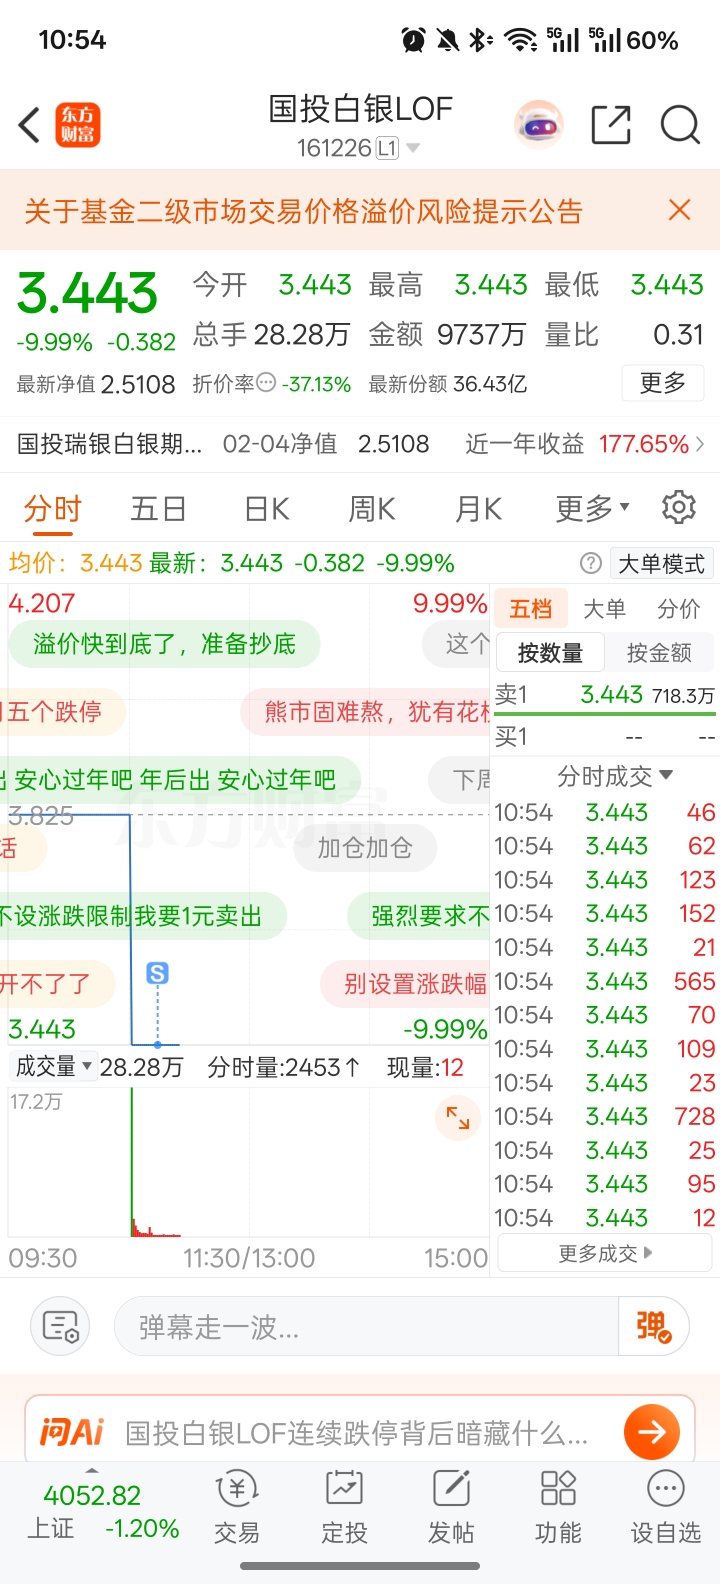Expand the 更多 chart period dropdown
Viewport: 720px width, 1584px height.
593,508
